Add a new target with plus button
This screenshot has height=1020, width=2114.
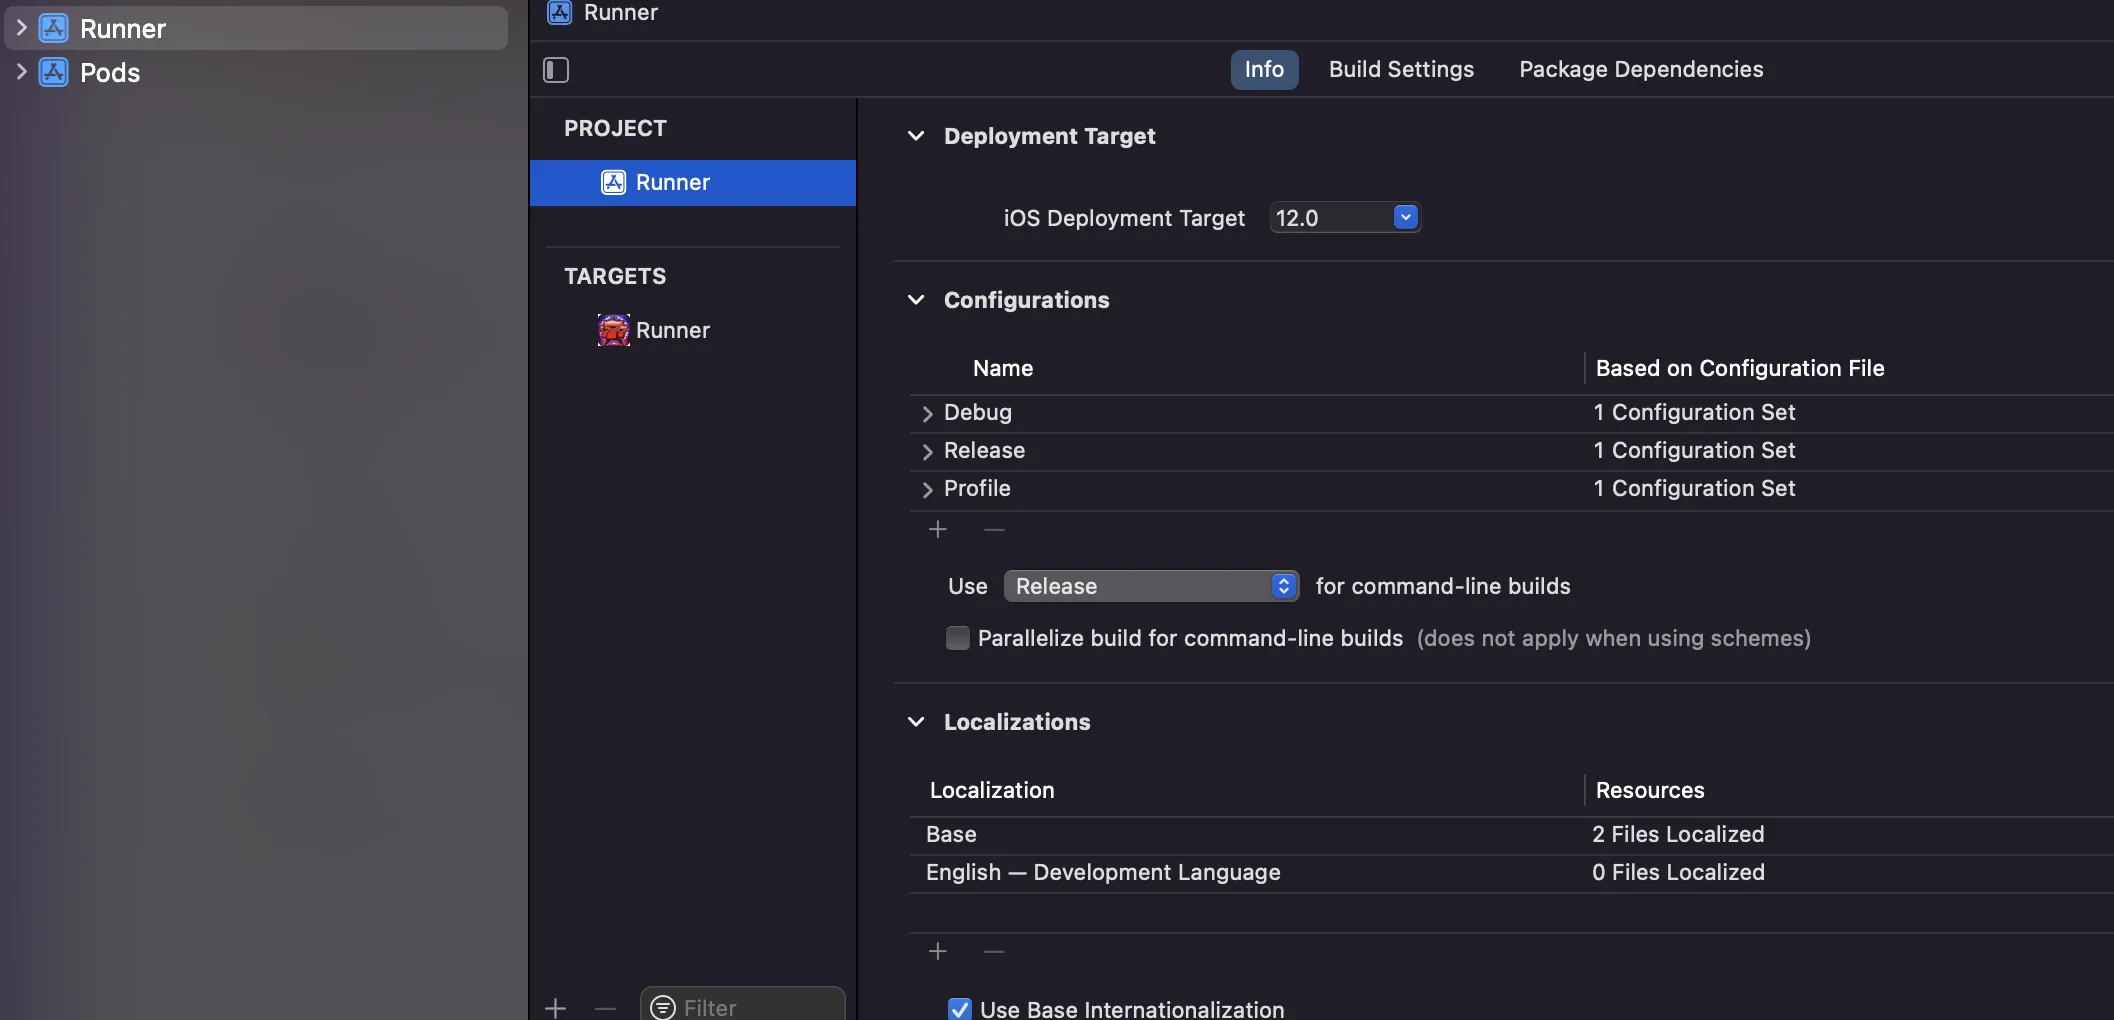pyautogui.click(x=556, y=1008)
